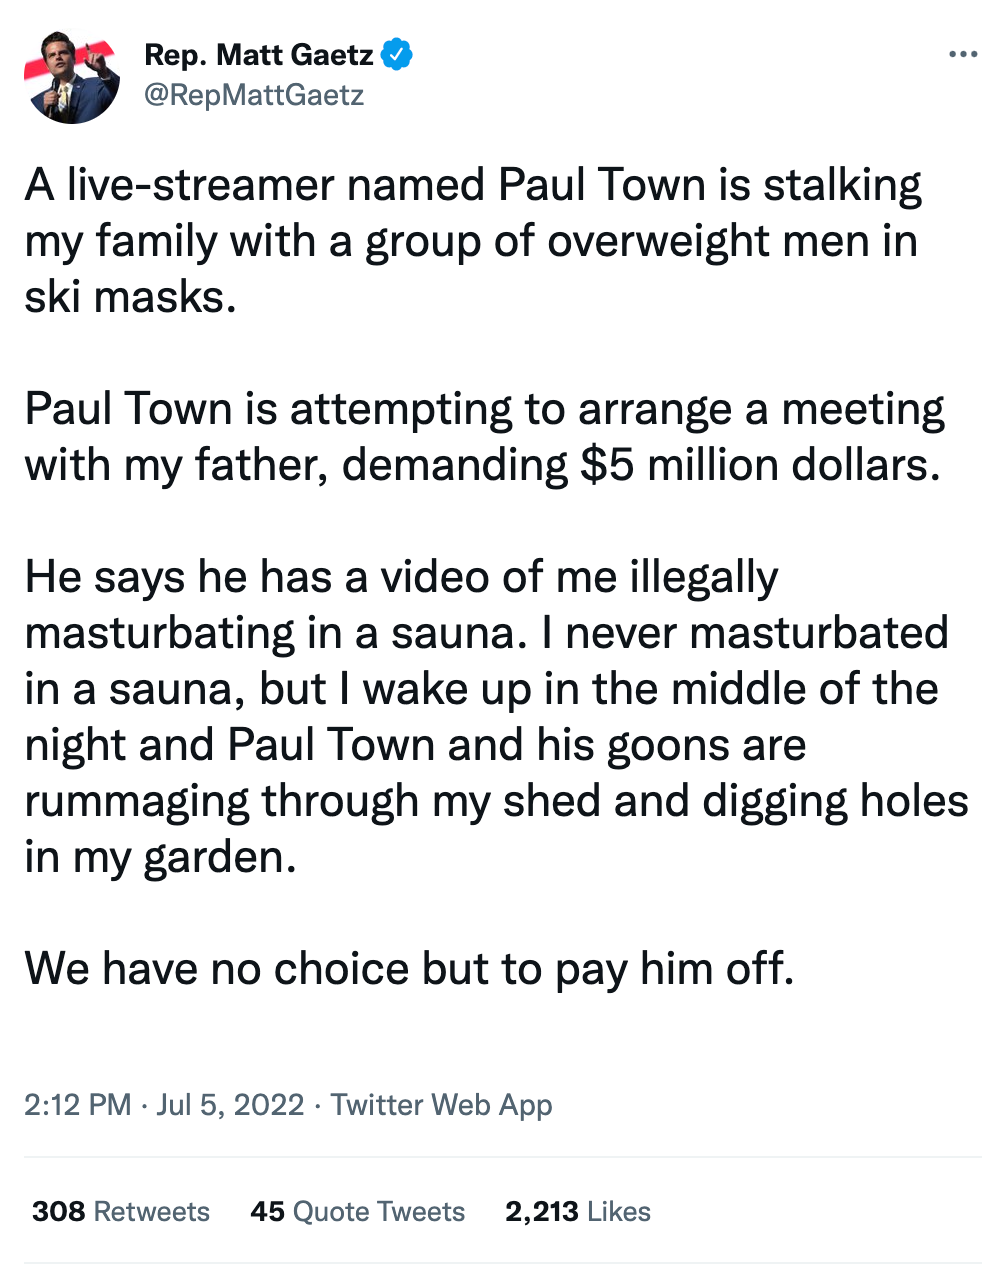The height and width of the screenshot is (1278, 988).
Task: Click the "2,213" like count number
Action: 541,1212
